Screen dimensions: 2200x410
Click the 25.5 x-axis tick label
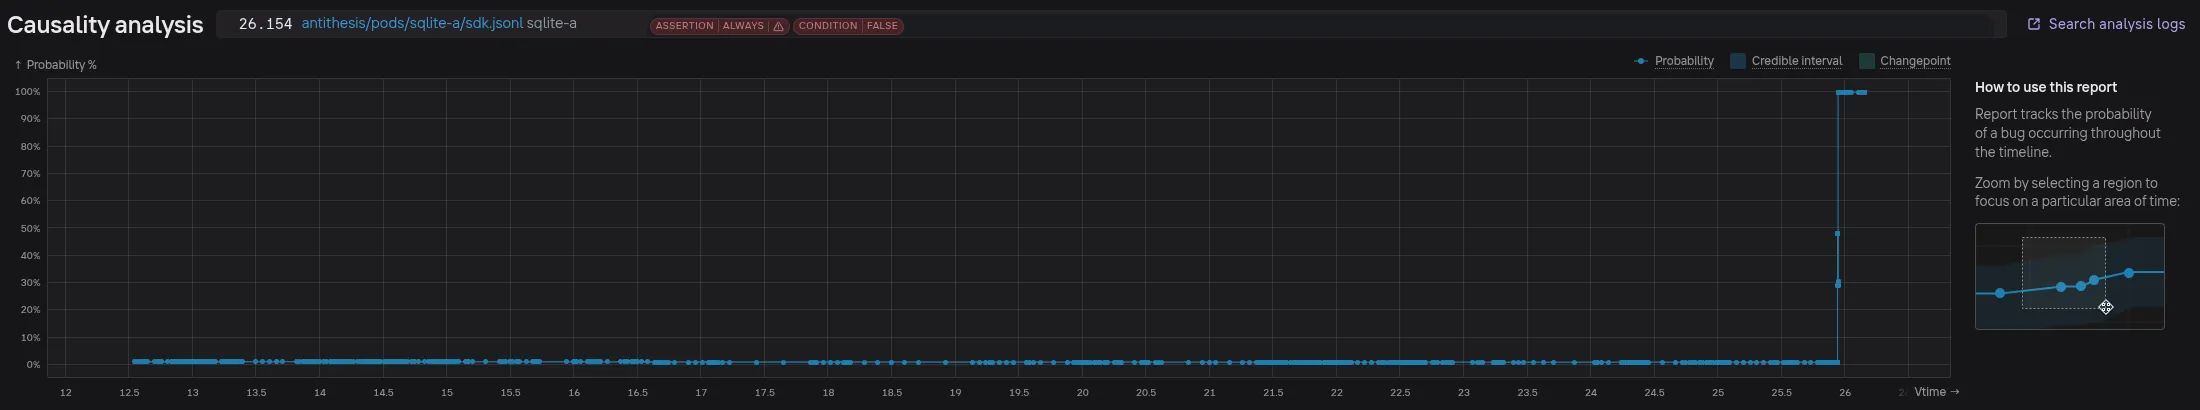[1781, 393]
